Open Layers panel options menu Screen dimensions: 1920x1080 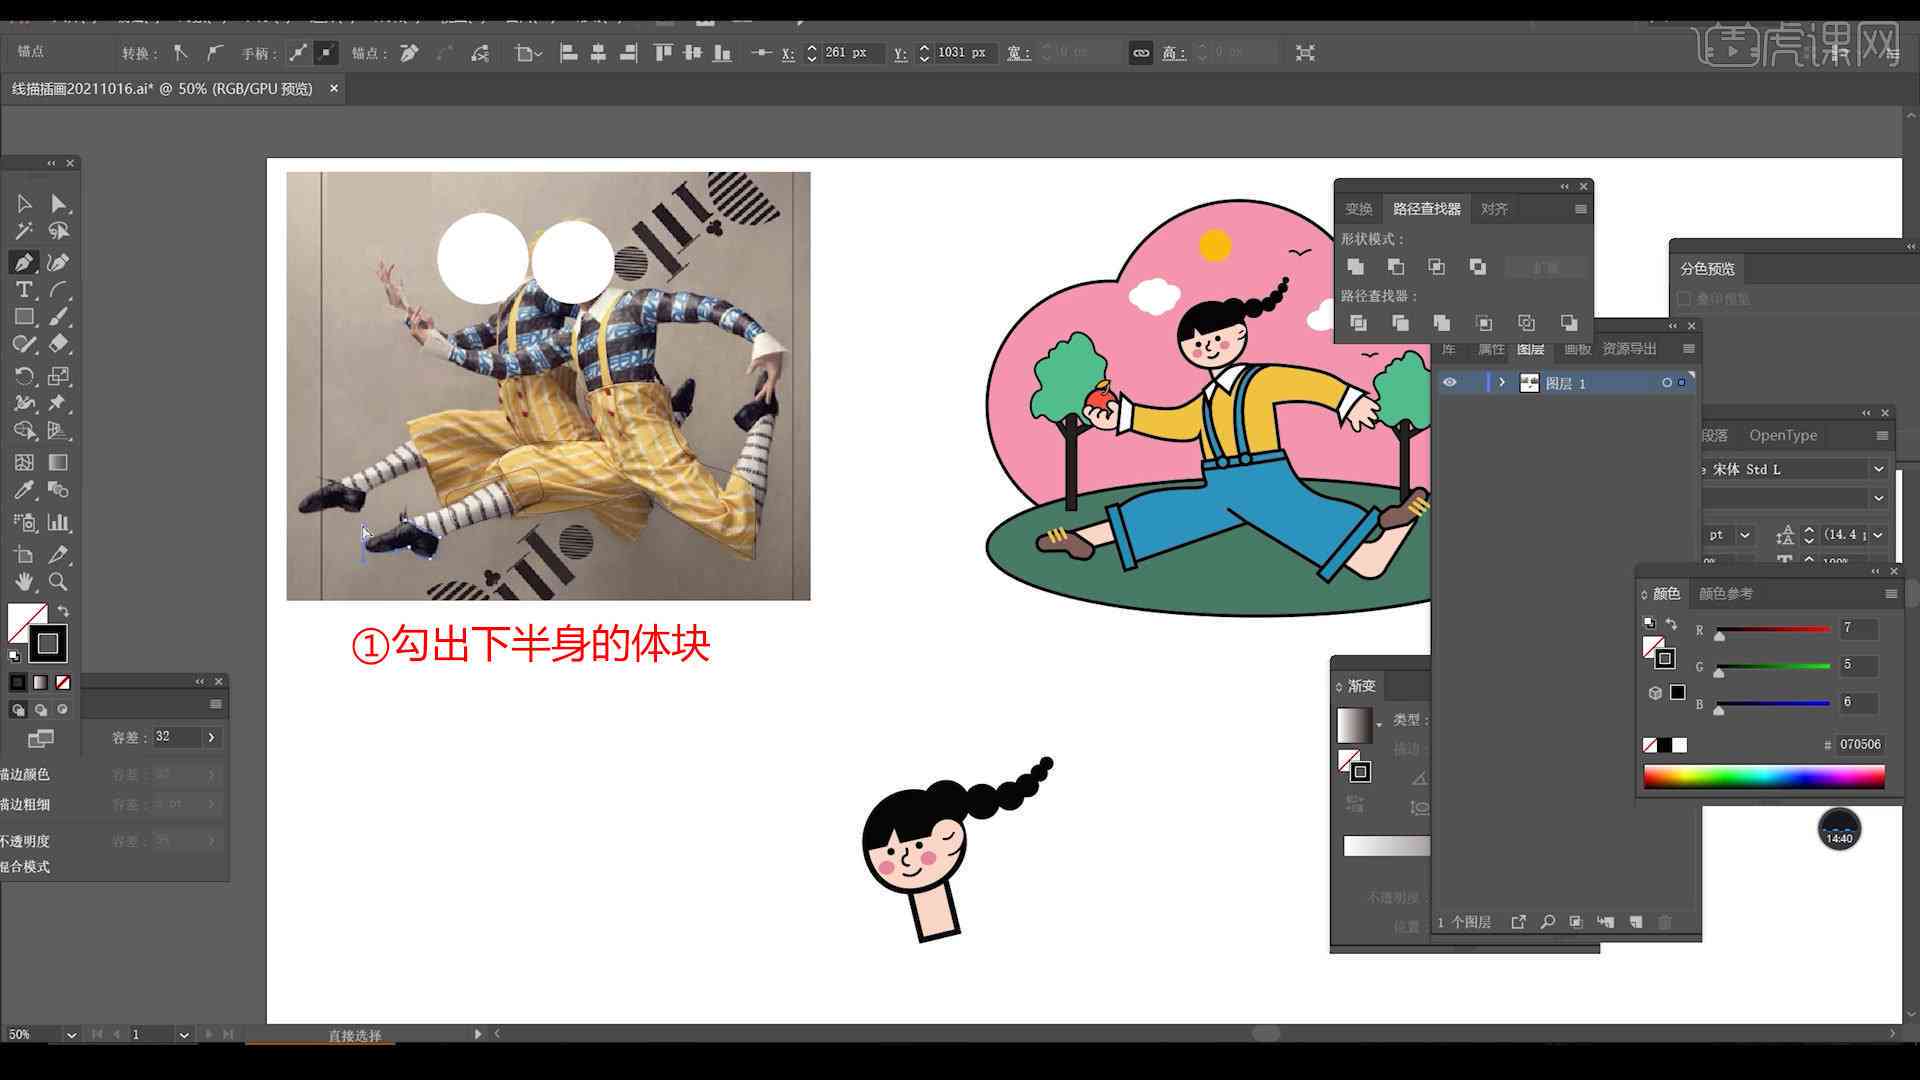[x=1688, y=349]
